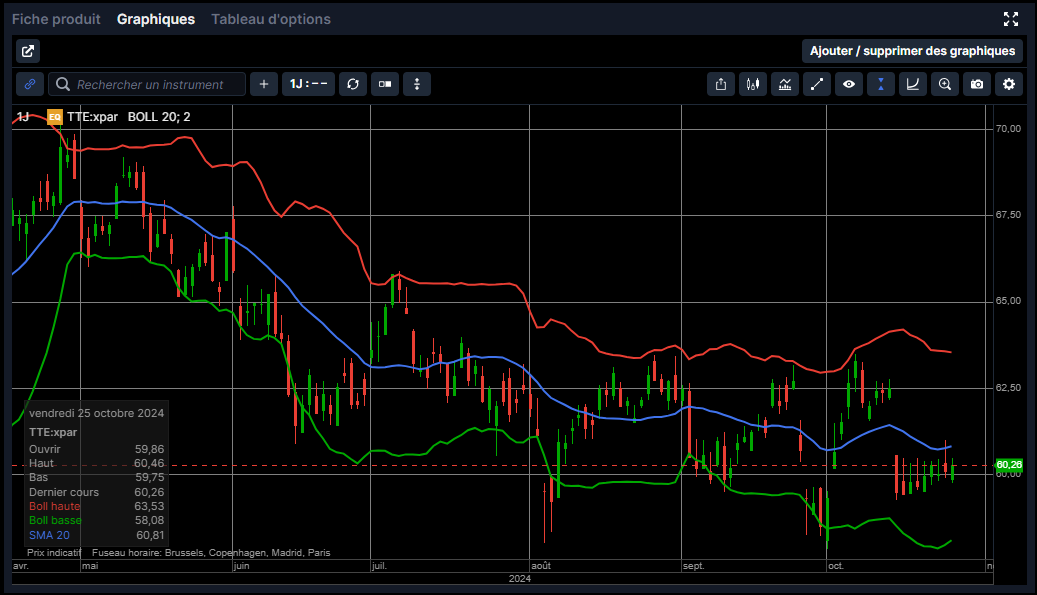This screenshot has height=595, width=1037.
Task: Switch to the Fiche produit tab
Action: [x=56, y=19]
